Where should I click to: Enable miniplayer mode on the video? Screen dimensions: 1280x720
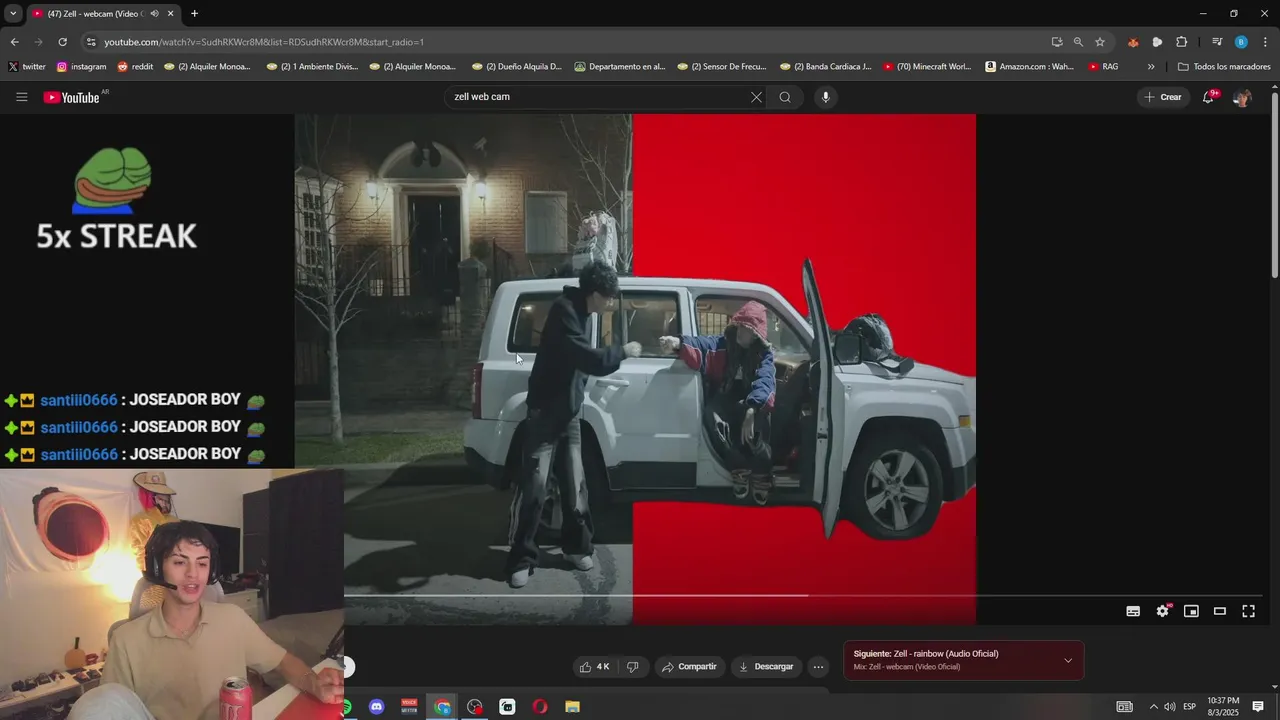click(x=1191, y=611)
